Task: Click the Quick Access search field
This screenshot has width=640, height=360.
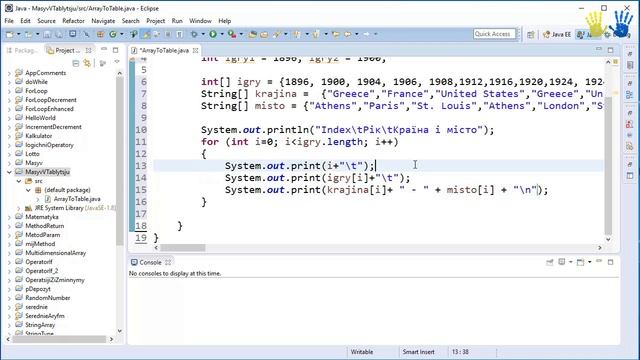Action: click(494, 34)
